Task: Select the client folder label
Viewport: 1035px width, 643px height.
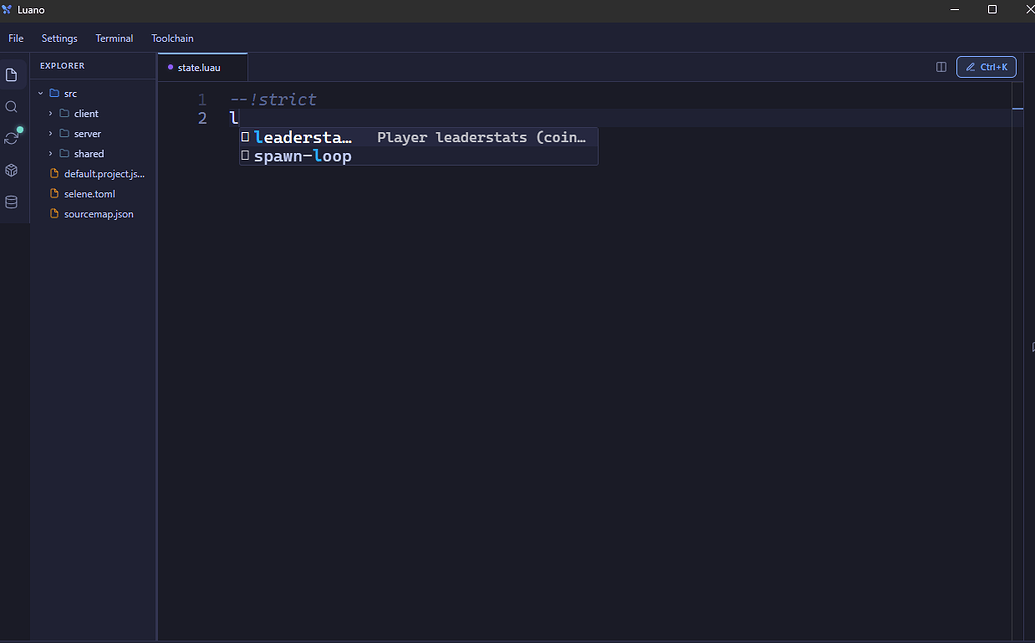Action: 86,114
